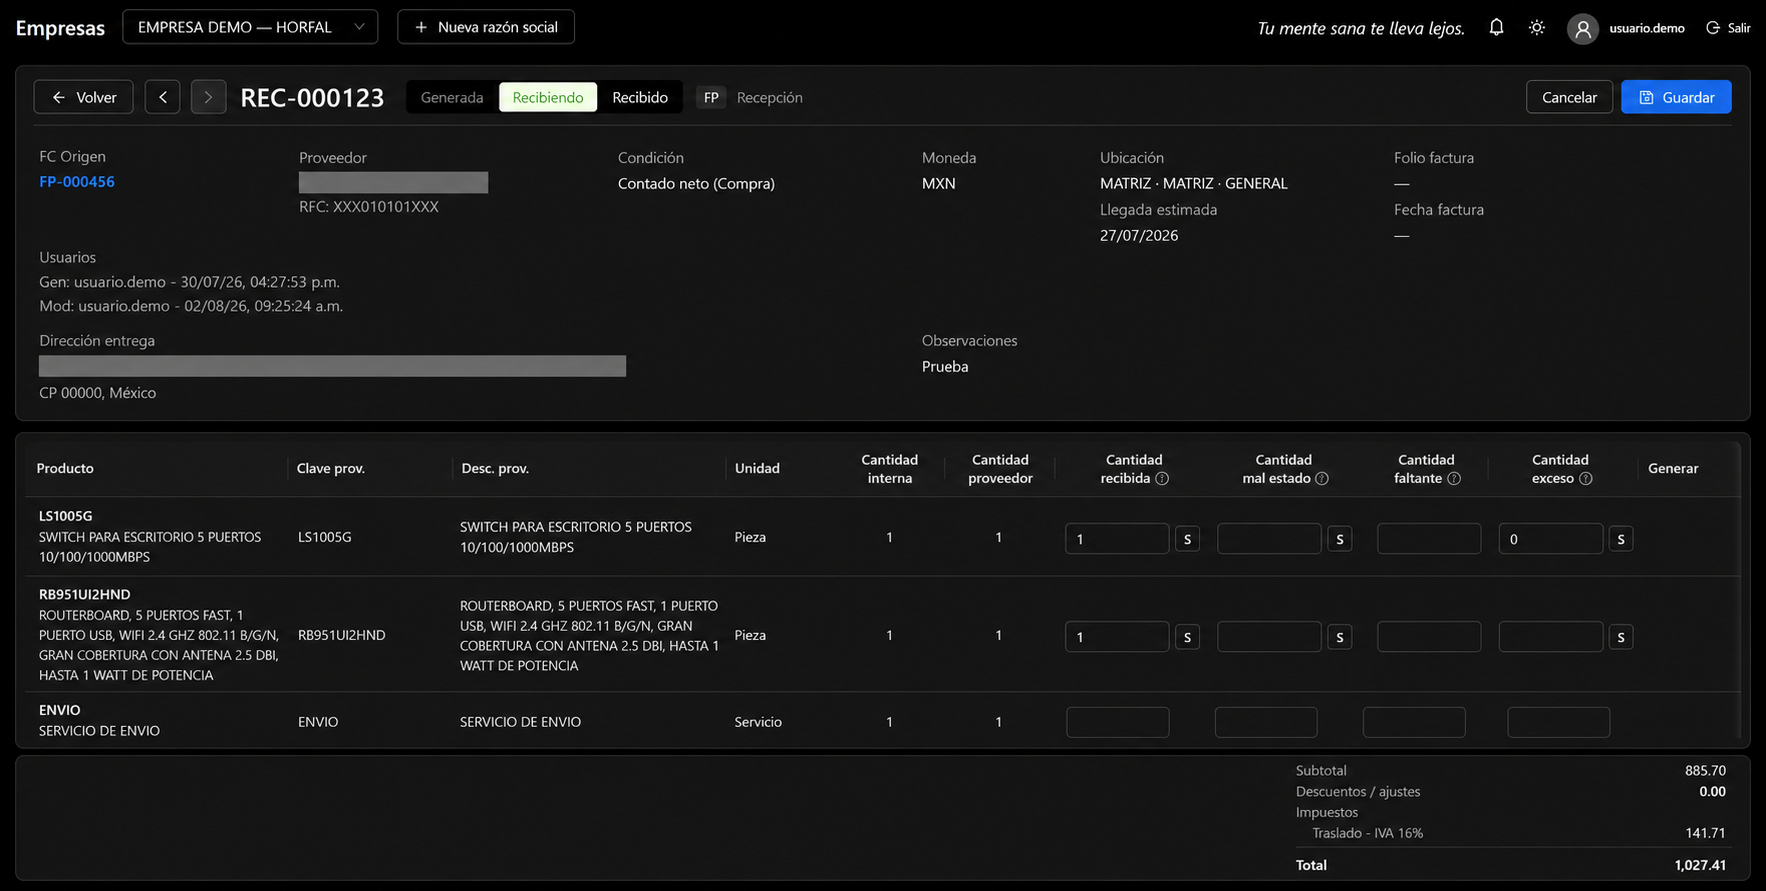Toggle light/dark theme sun icon
The width and height of the screenshot is (1766, 891).
pos(1537,27)
